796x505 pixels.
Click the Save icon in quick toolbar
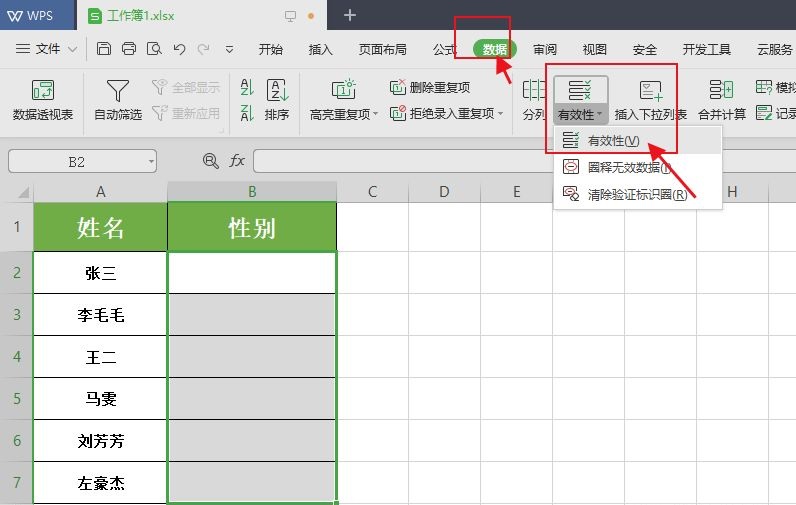pos(104,49)
